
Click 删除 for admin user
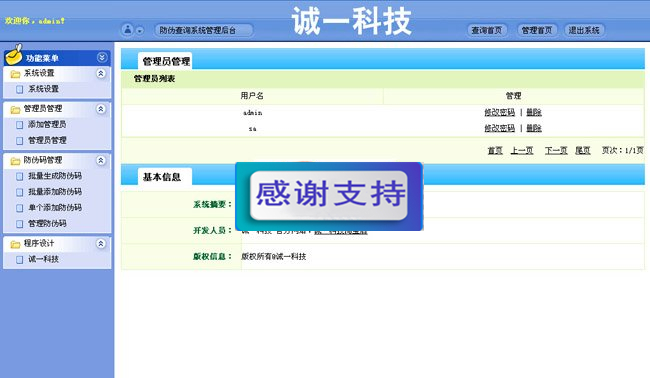[534, 112]
